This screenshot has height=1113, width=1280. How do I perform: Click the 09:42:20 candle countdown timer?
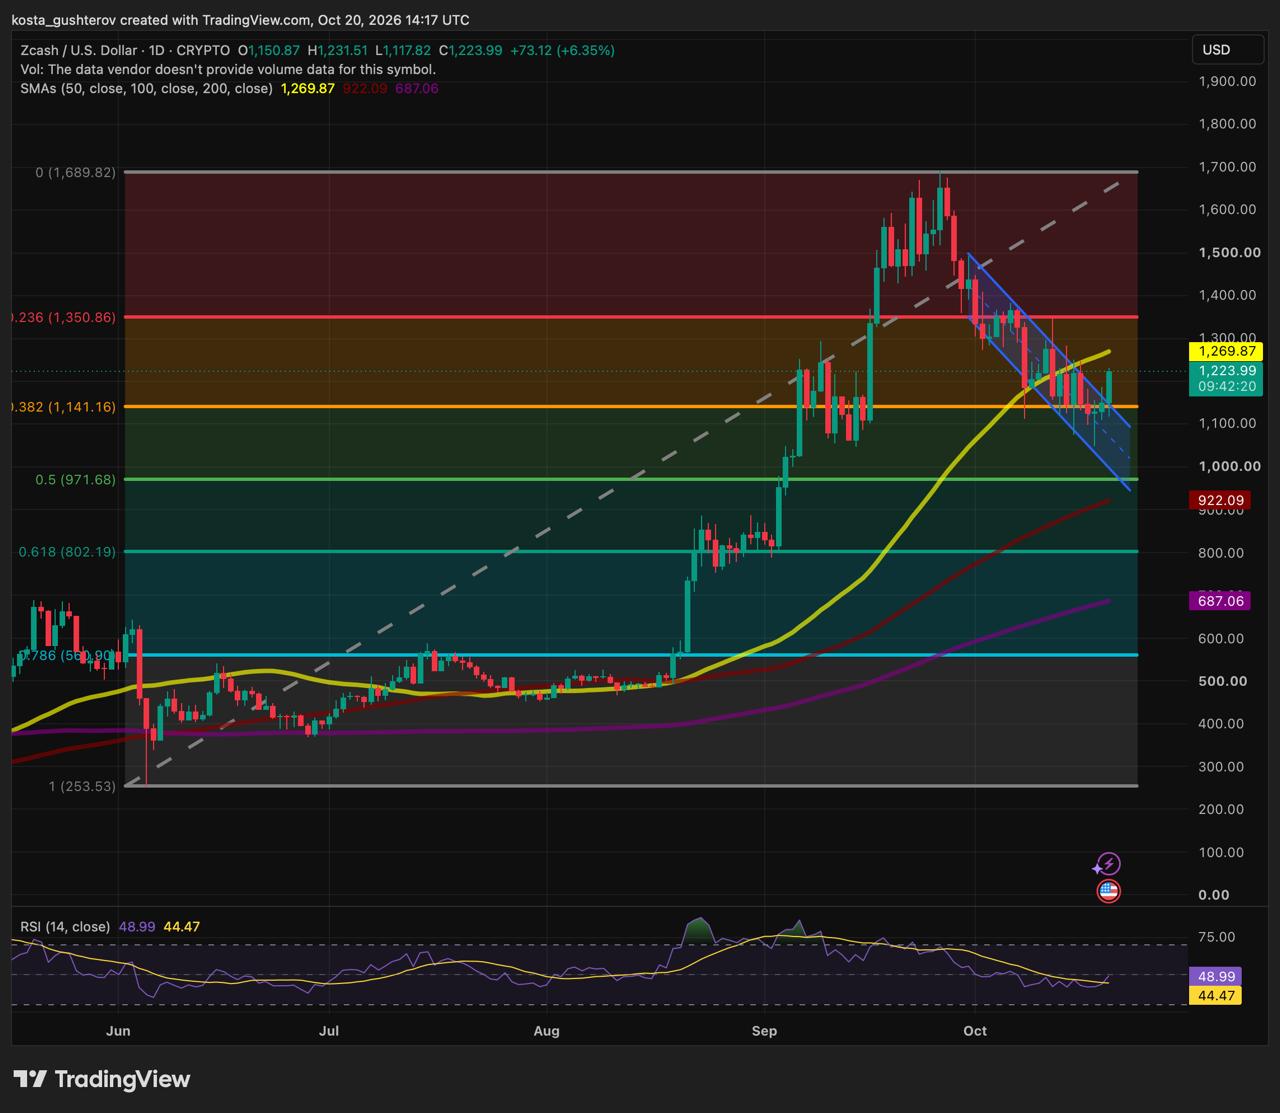[1226, 387]
